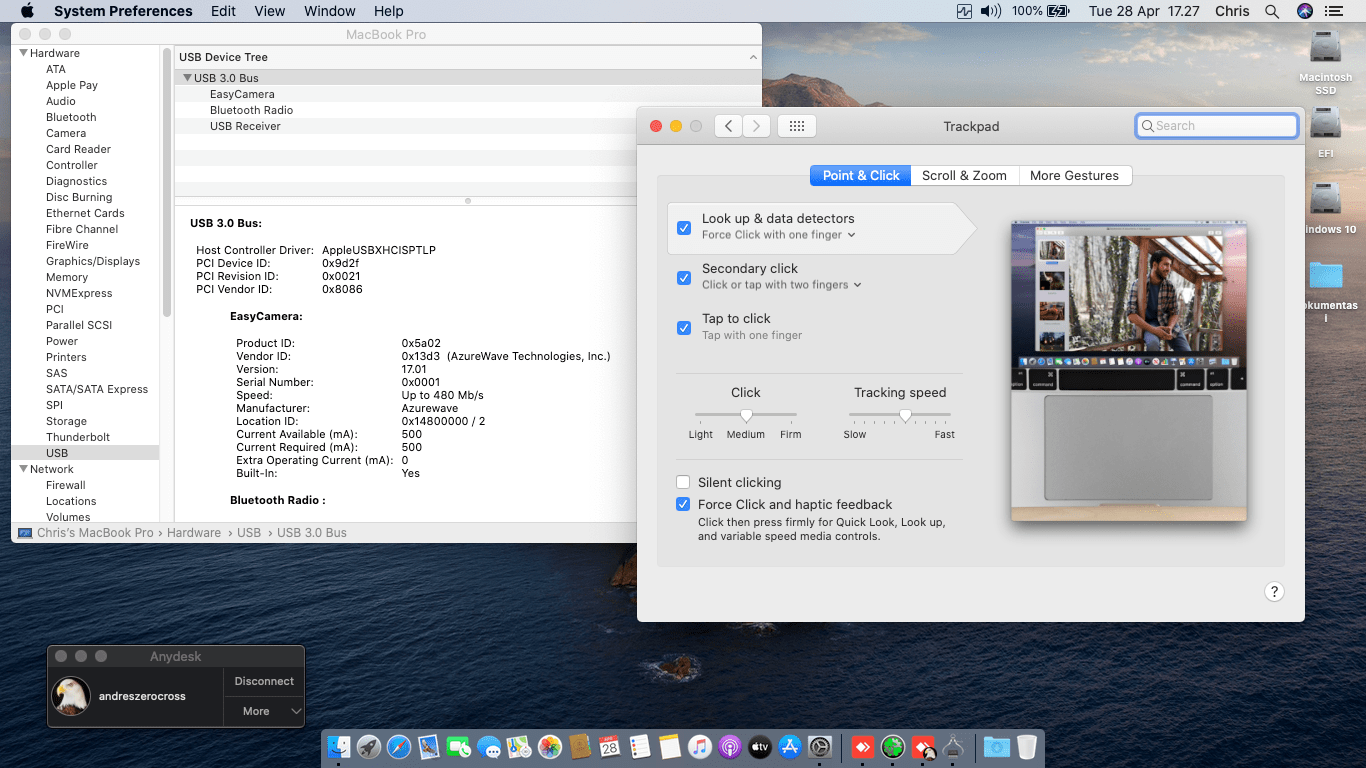Click System Preferences gear icon in Dock
1366x768 pixels.
pos(820,746)
